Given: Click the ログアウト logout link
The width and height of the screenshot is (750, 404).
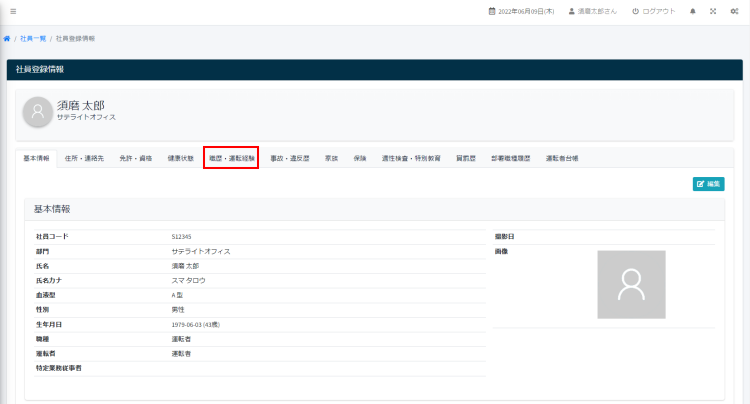Looking at the screenshot, I should click(653, 11).
